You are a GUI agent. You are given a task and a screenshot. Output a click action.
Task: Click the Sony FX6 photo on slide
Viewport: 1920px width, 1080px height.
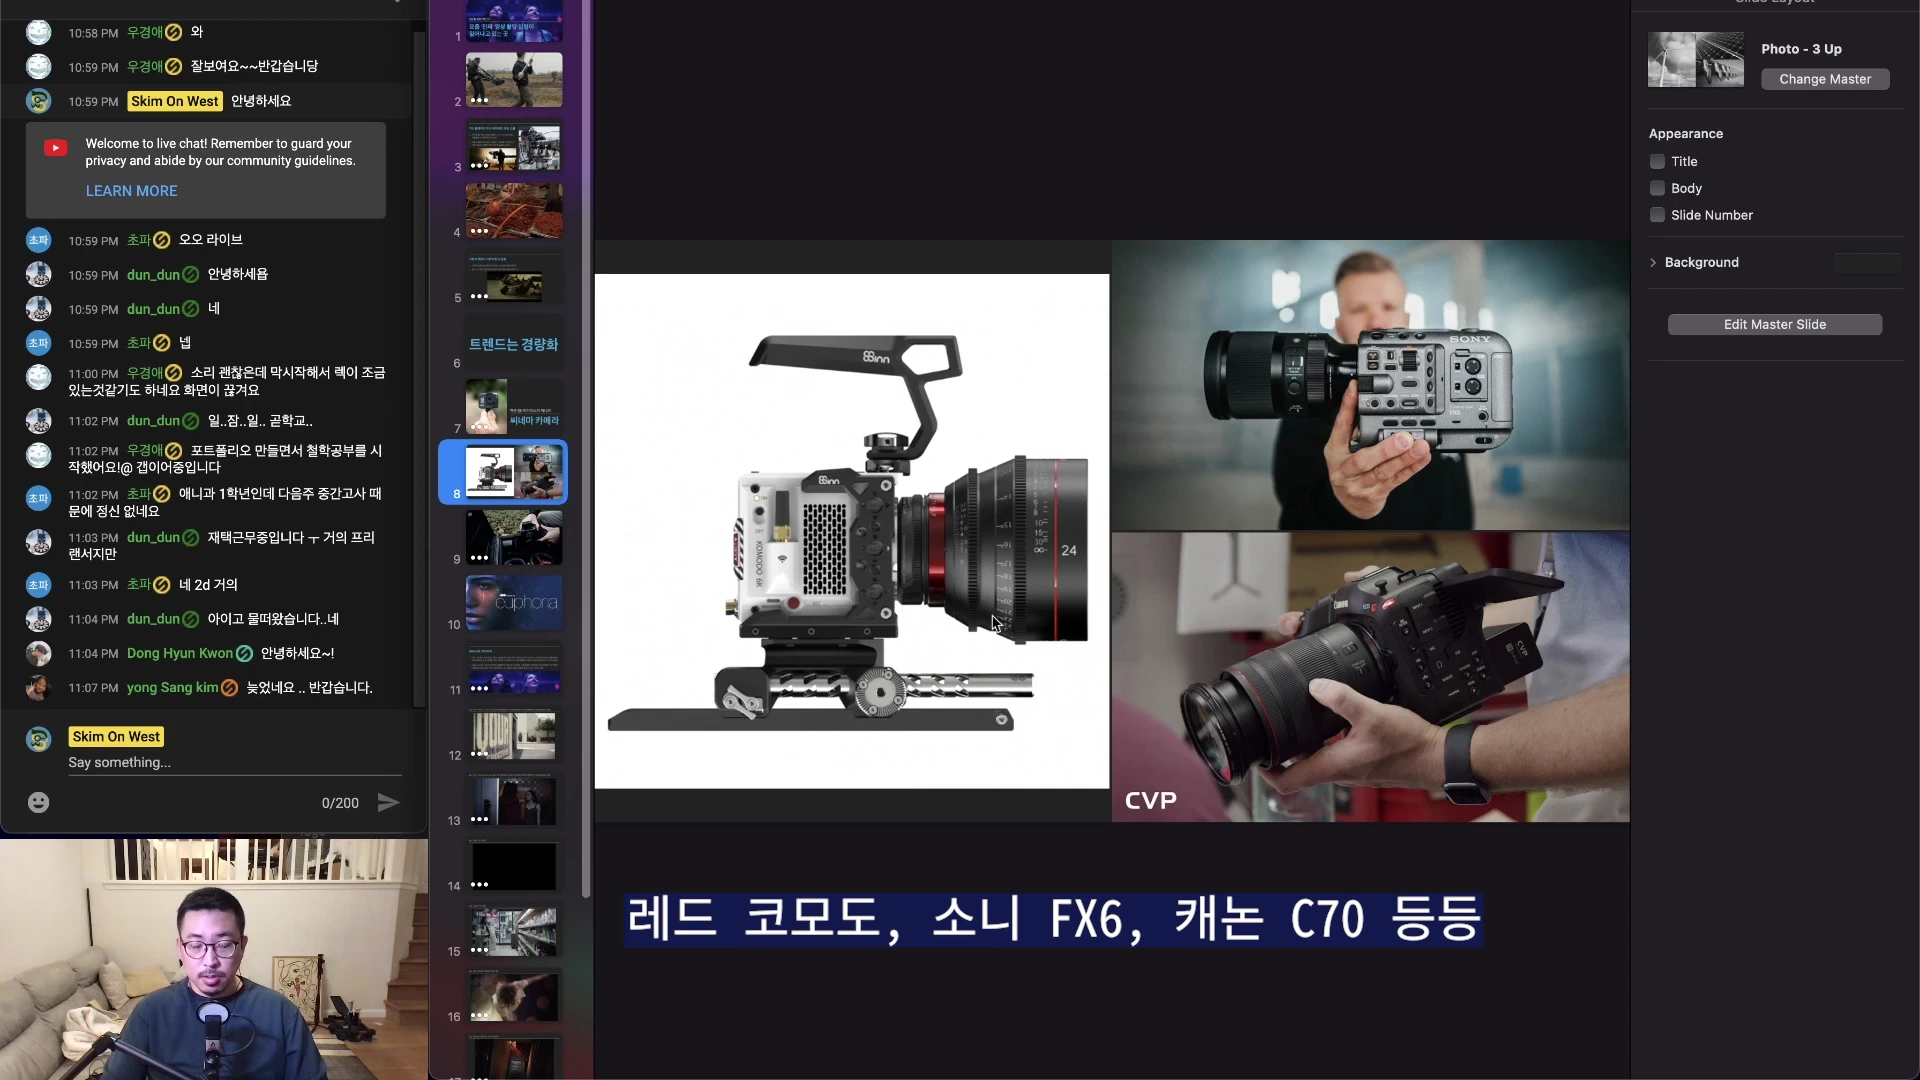(1371, 385)
